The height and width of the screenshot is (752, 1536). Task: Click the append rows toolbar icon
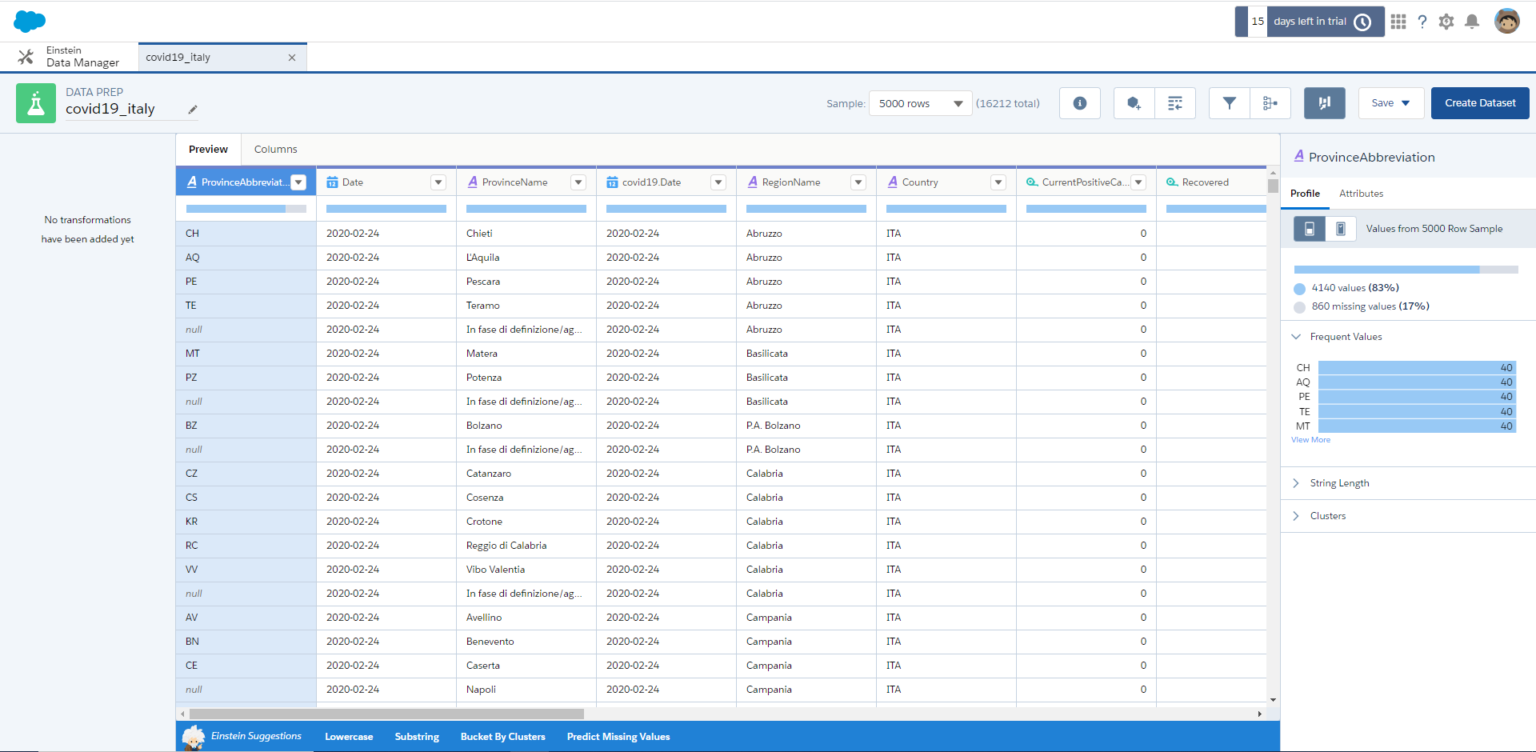1175,103
